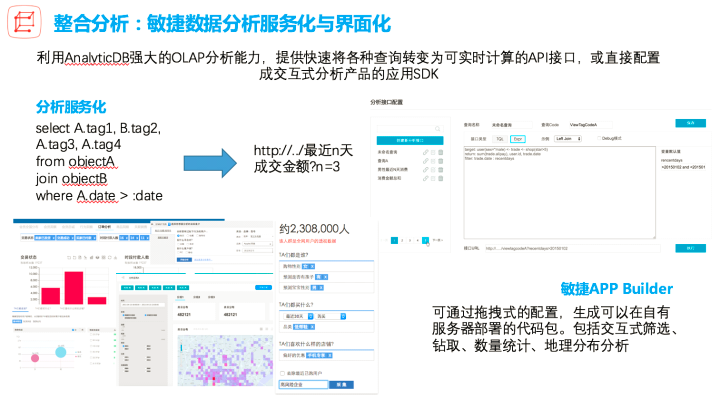Go to page 3 of the query list
Image resolution: width=725 pixels, height=395 pixels.
point(410,240)
